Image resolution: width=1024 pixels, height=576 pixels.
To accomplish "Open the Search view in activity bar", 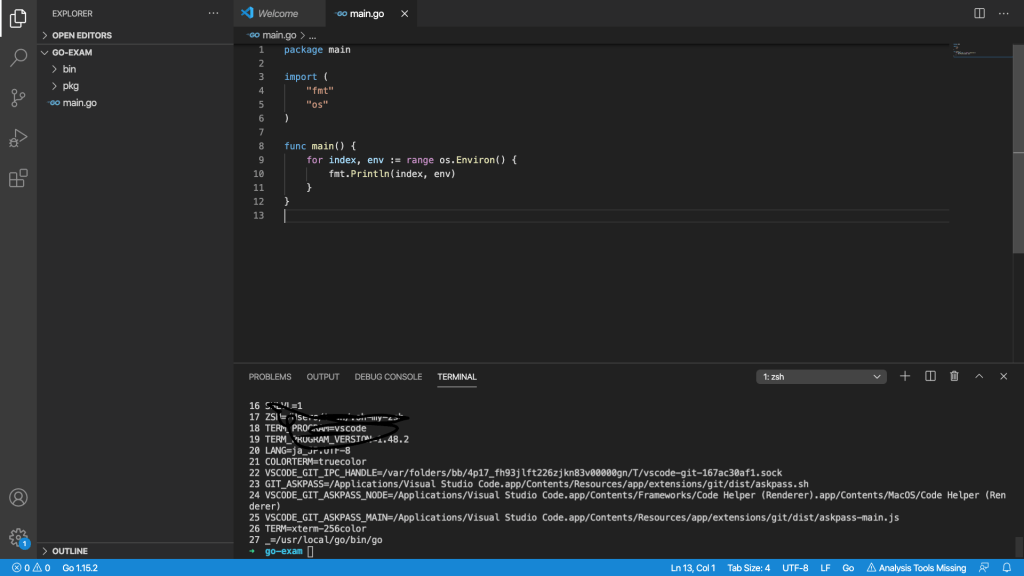I will pyautogui.click(x=18, y=58).
